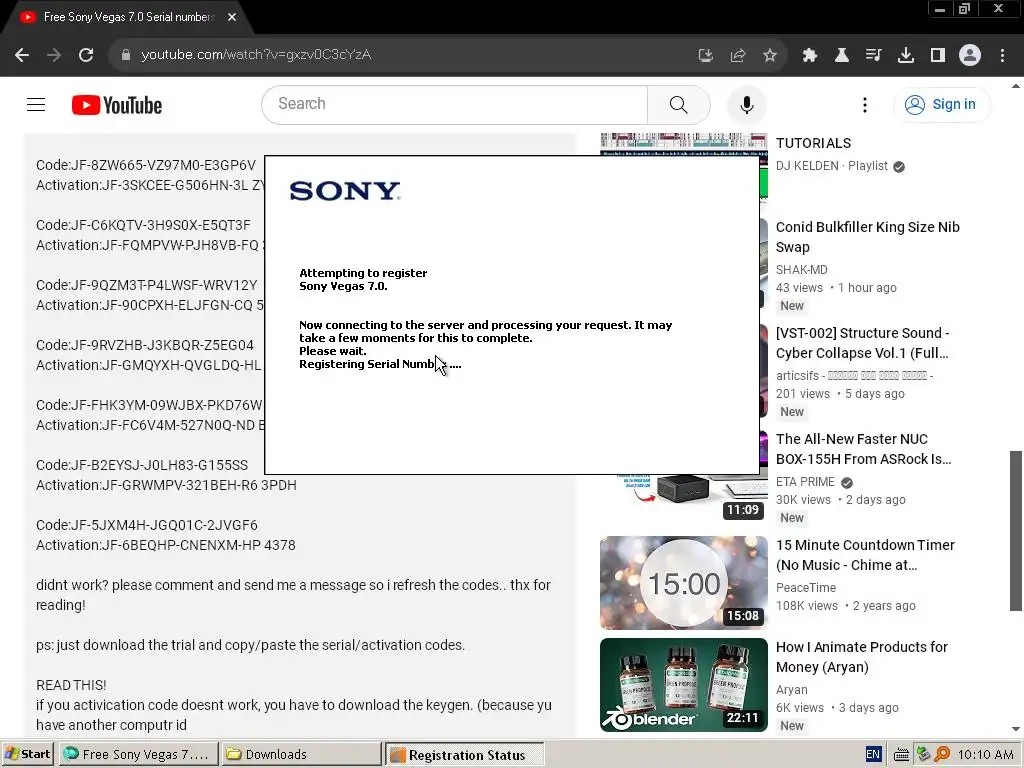This screenshot has width=1024, height=768.
Task: Switch to Free Sony Vegas 7 taskbar item
Action: (x=137, y=754)
